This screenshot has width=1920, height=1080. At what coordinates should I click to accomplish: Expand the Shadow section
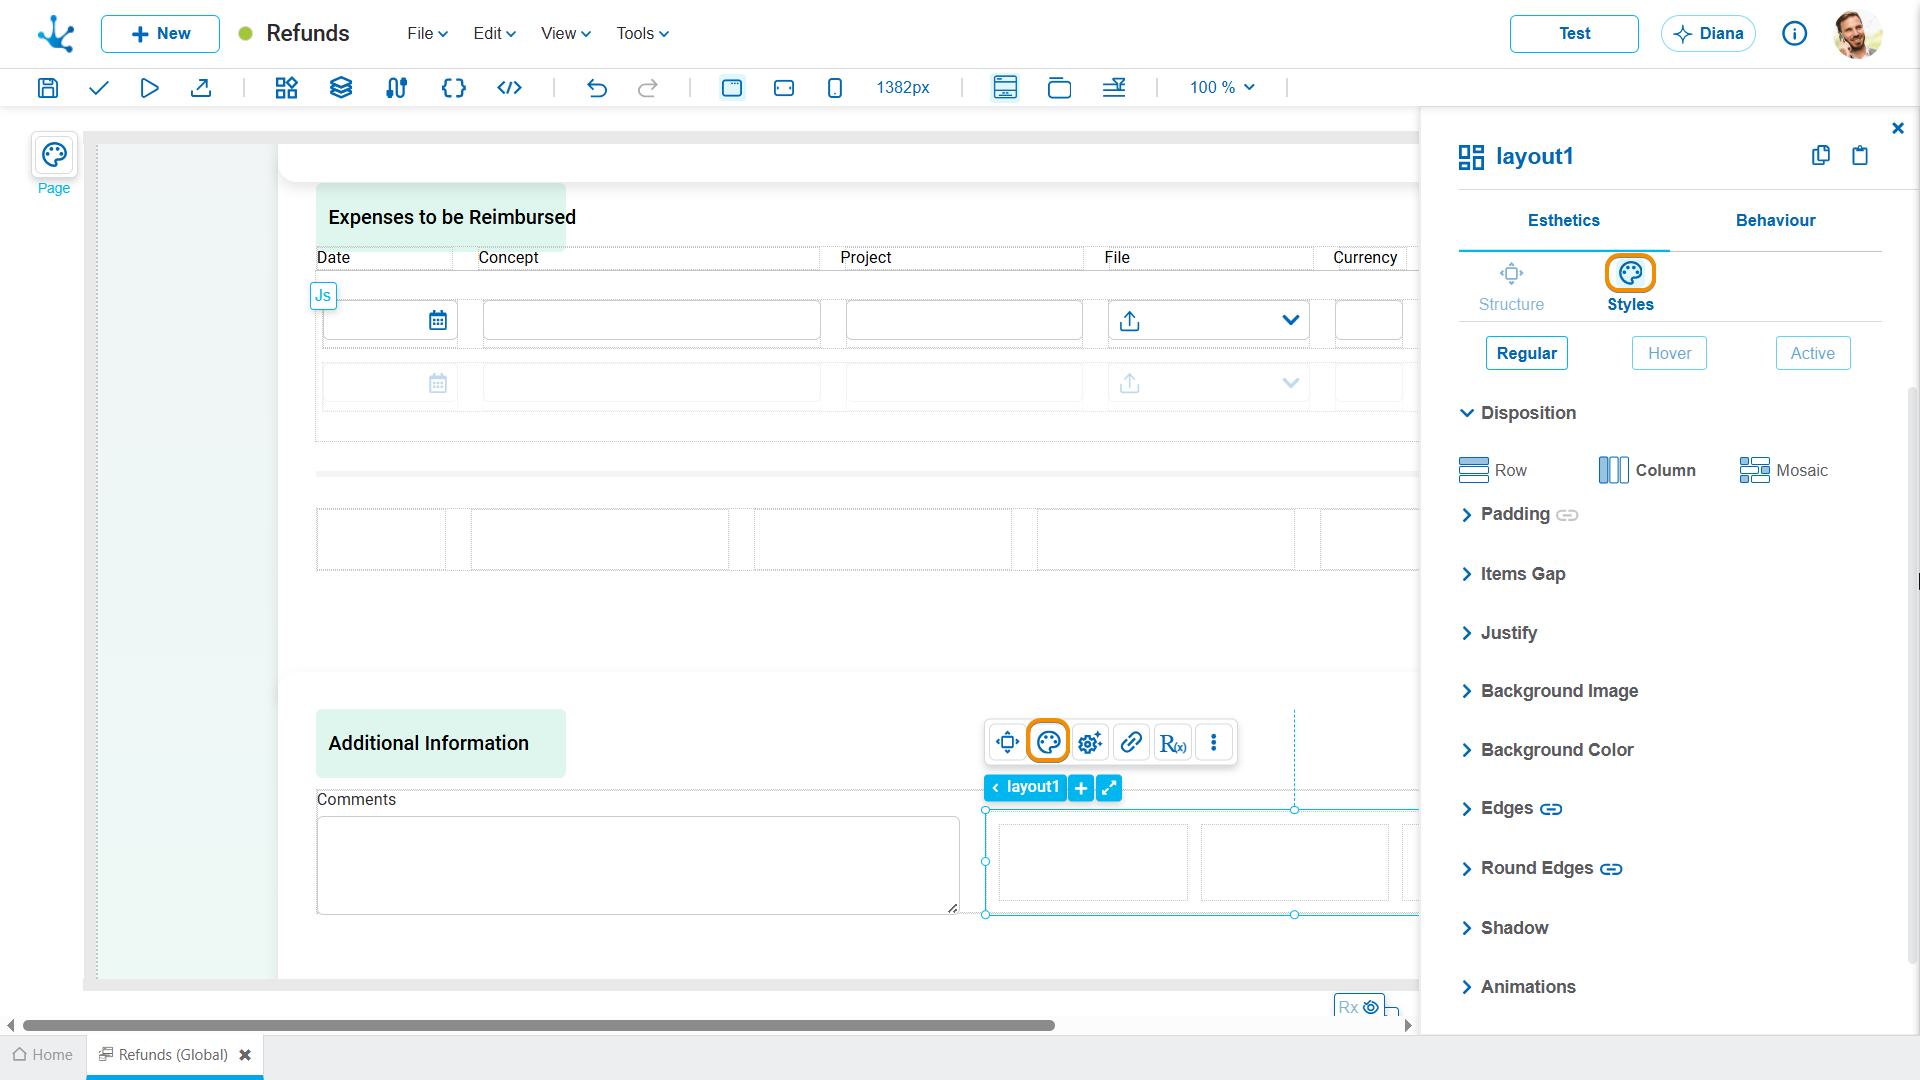(1504, 928)
